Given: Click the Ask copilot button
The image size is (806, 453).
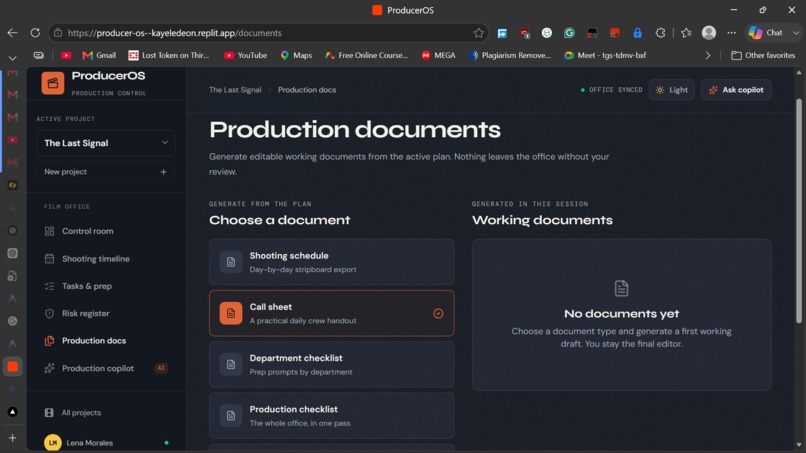Looking at the screenshot, I should [736, 90].
